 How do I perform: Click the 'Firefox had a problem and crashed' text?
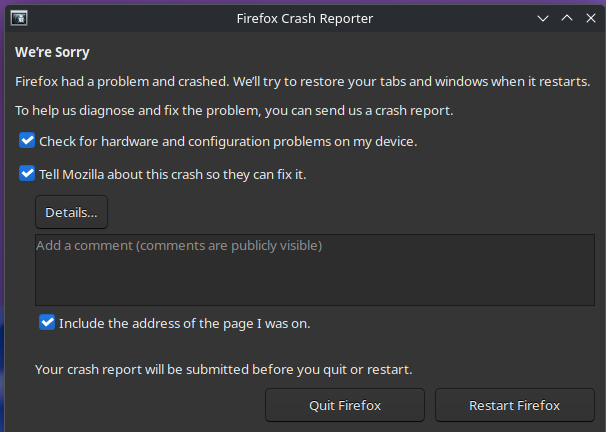pyautogui.click(x=122, y=82)
